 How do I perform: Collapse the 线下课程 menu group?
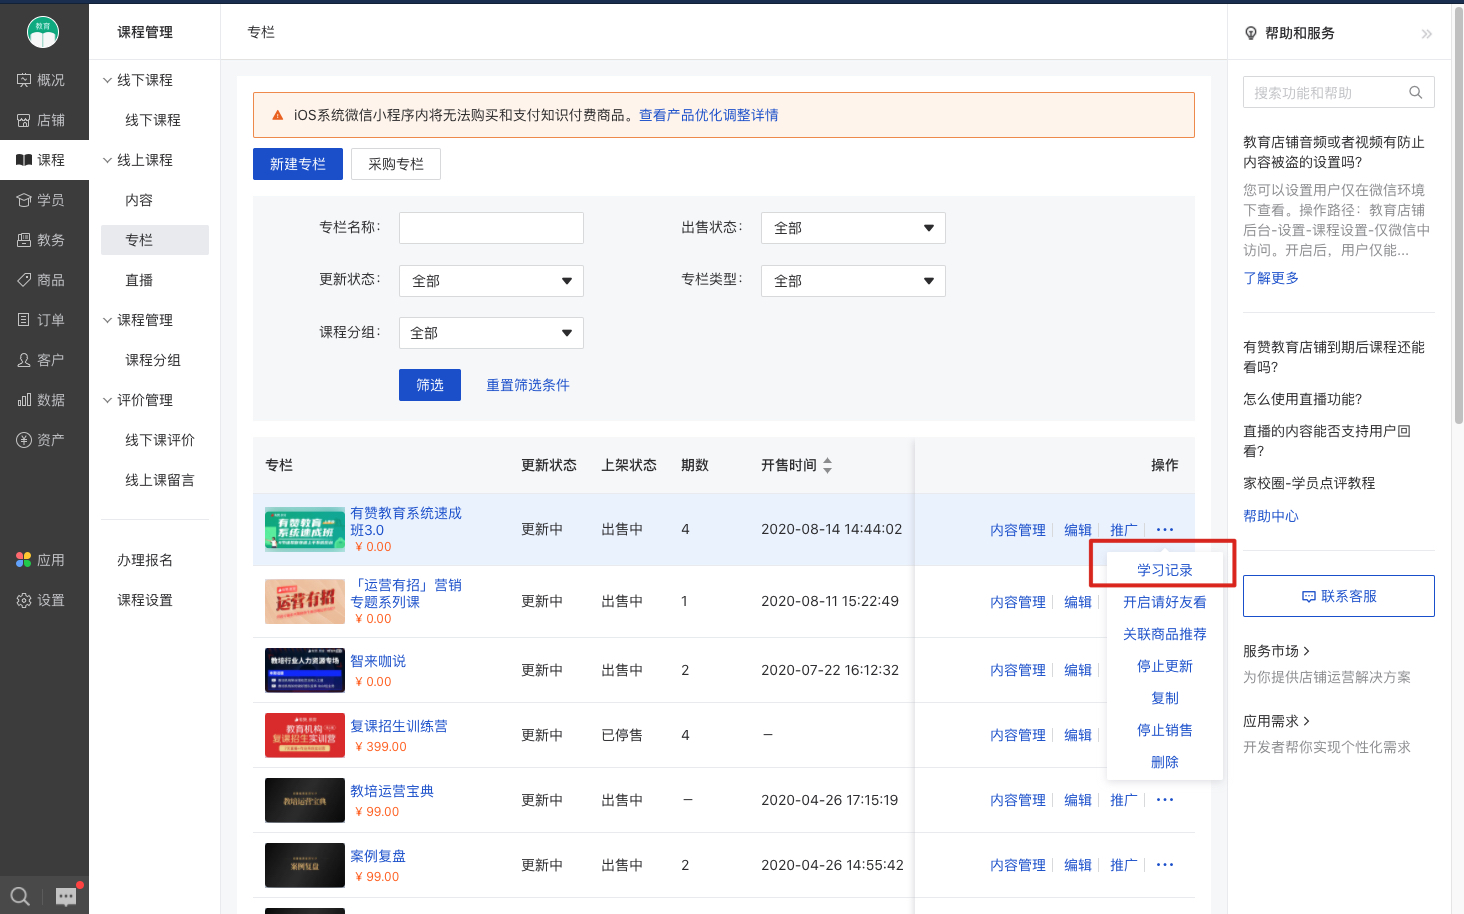107,80
